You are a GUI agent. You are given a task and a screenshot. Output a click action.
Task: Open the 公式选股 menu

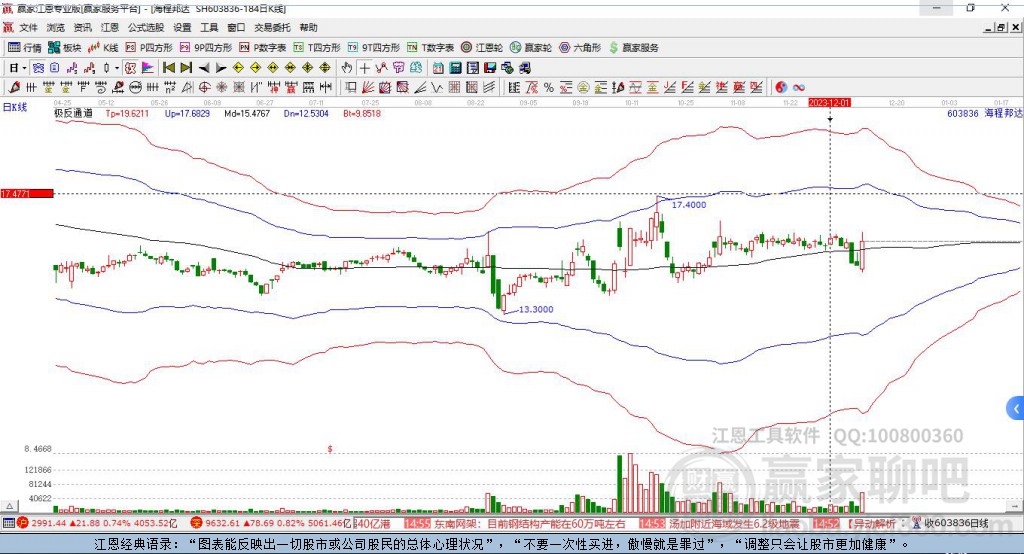click(146, 27)
